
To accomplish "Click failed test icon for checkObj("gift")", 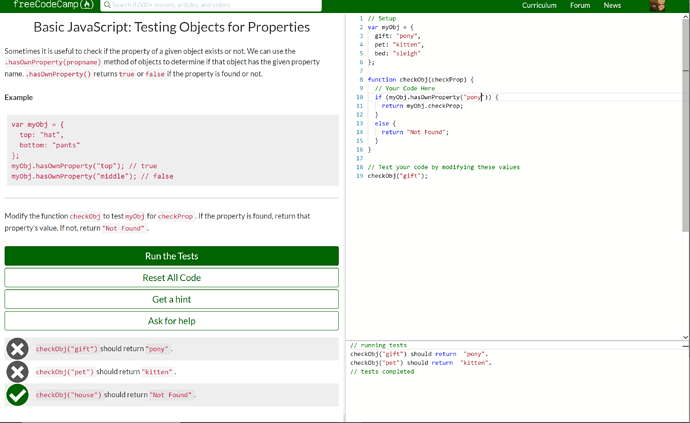I will click(17, 349).
